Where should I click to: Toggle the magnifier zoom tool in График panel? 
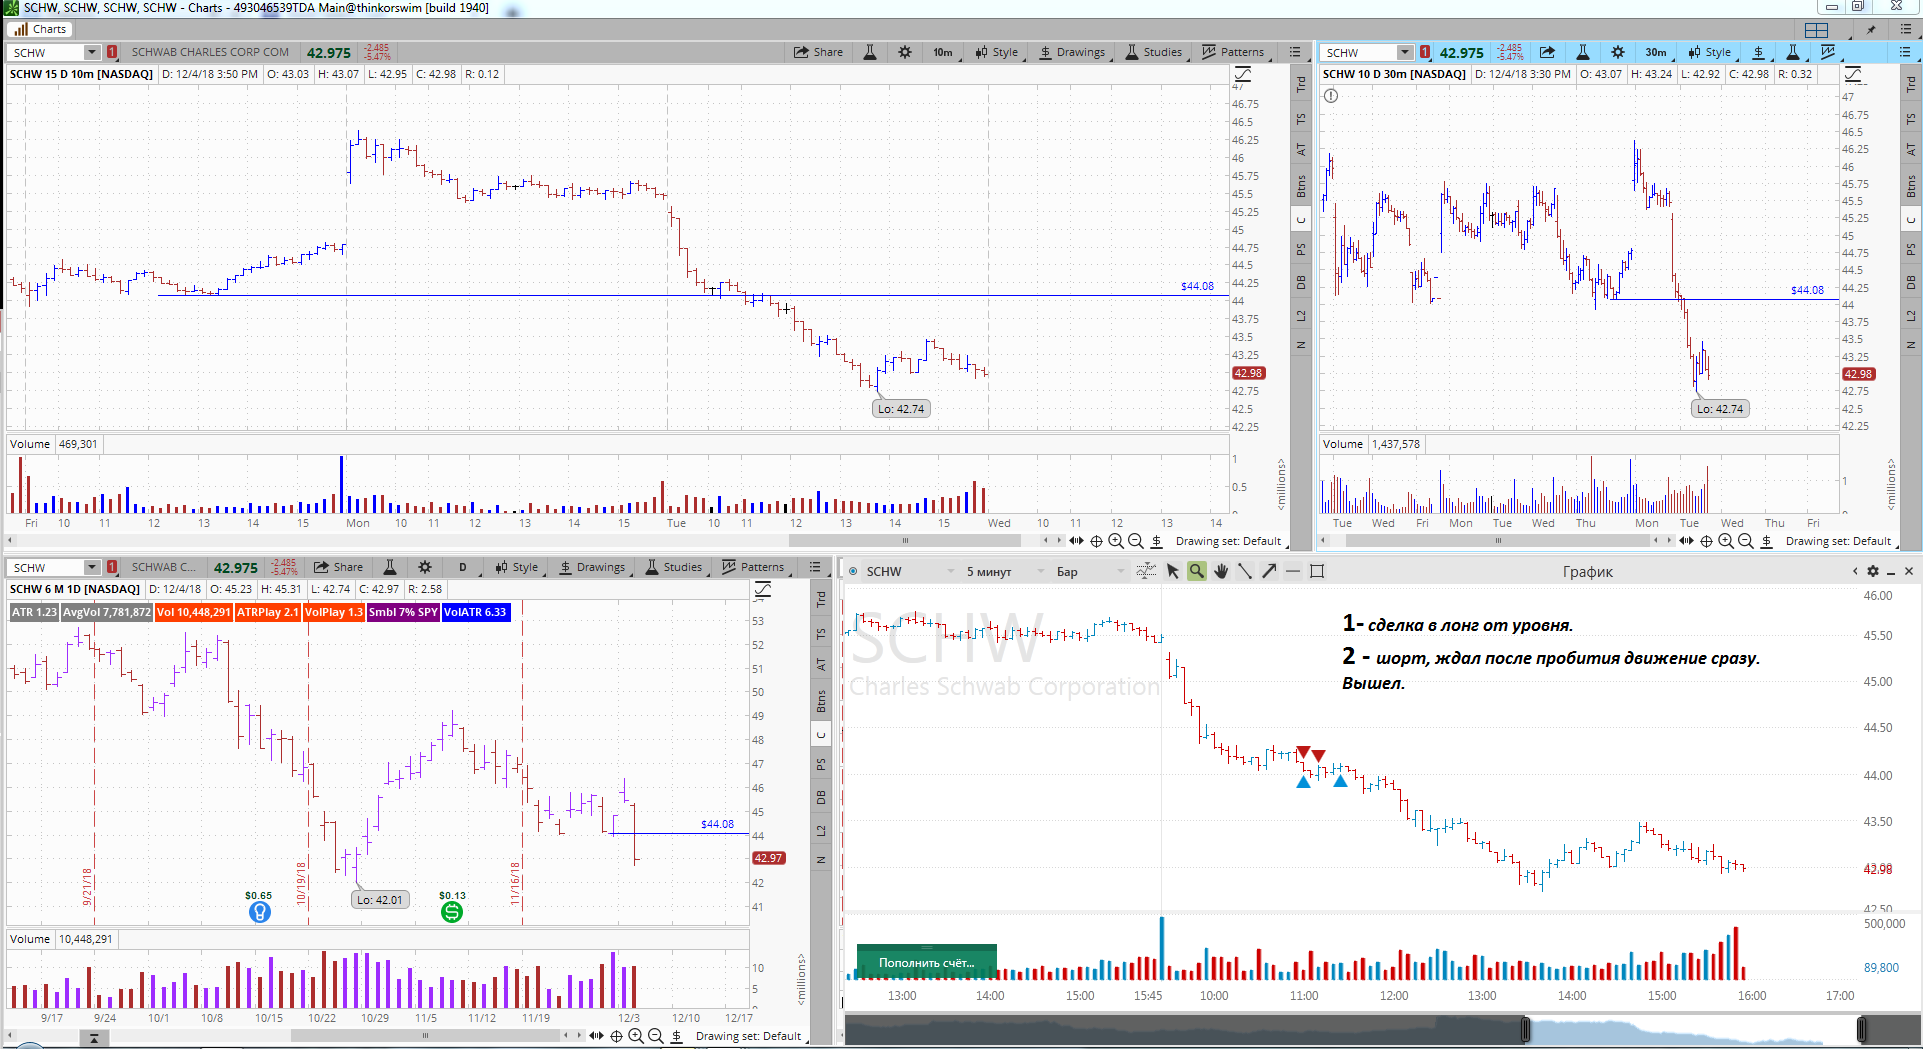pos(1197,571)
